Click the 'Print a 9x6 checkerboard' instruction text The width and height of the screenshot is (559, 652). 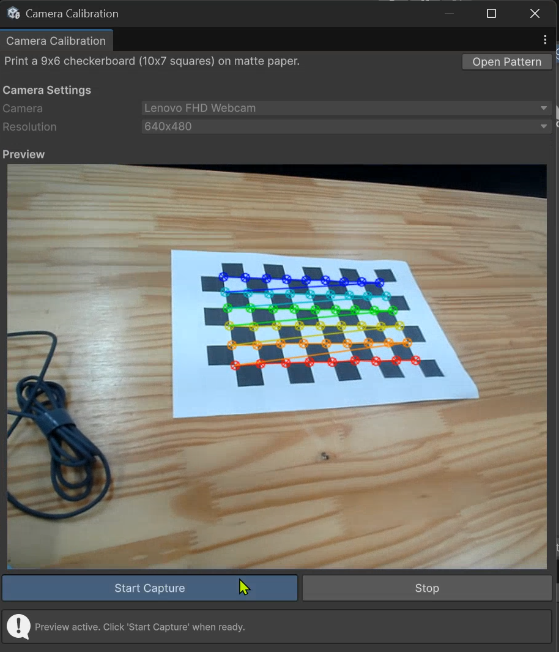152,61
